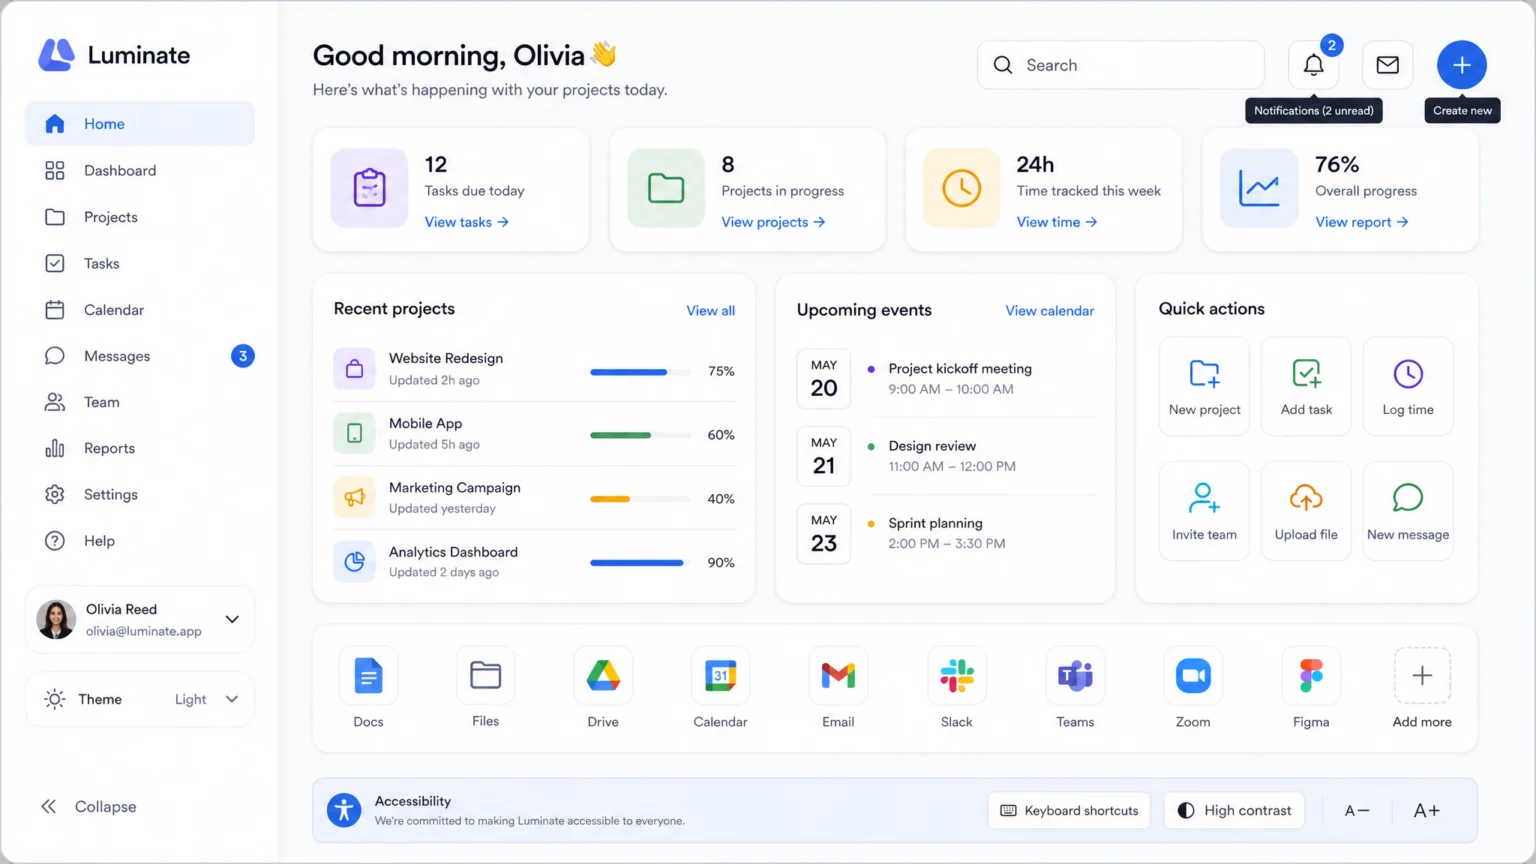
Task: Toggle High contrast mode
Action: (1234, 811)
